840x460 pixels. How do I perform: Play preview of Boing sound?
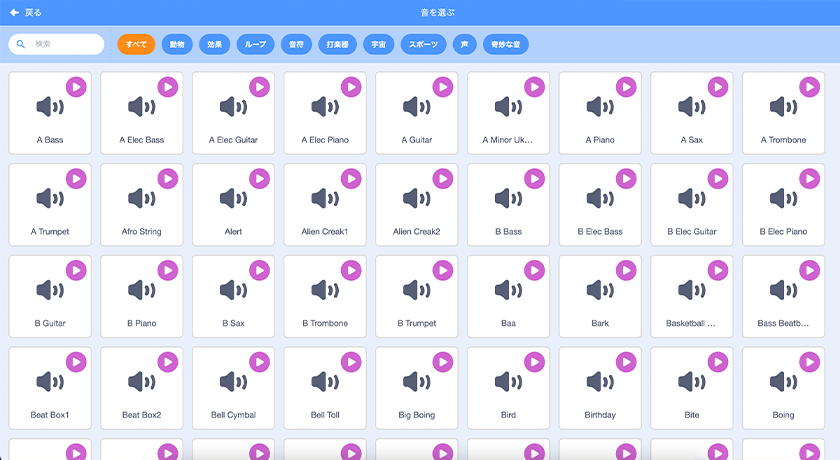tap(809, 362)
